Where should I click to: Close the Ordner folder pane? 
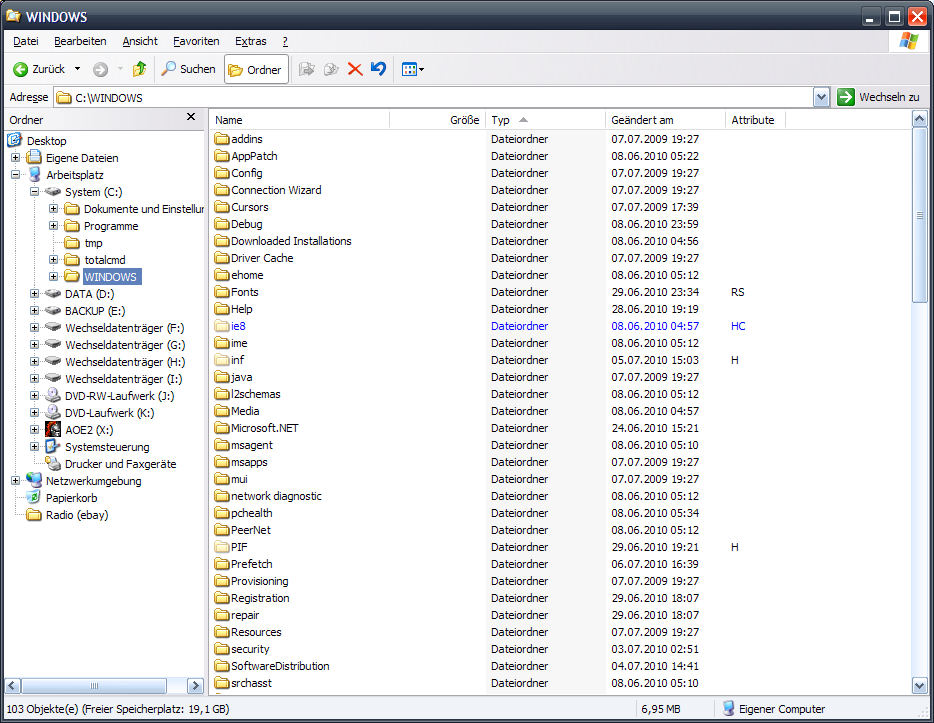coord(191,117)
